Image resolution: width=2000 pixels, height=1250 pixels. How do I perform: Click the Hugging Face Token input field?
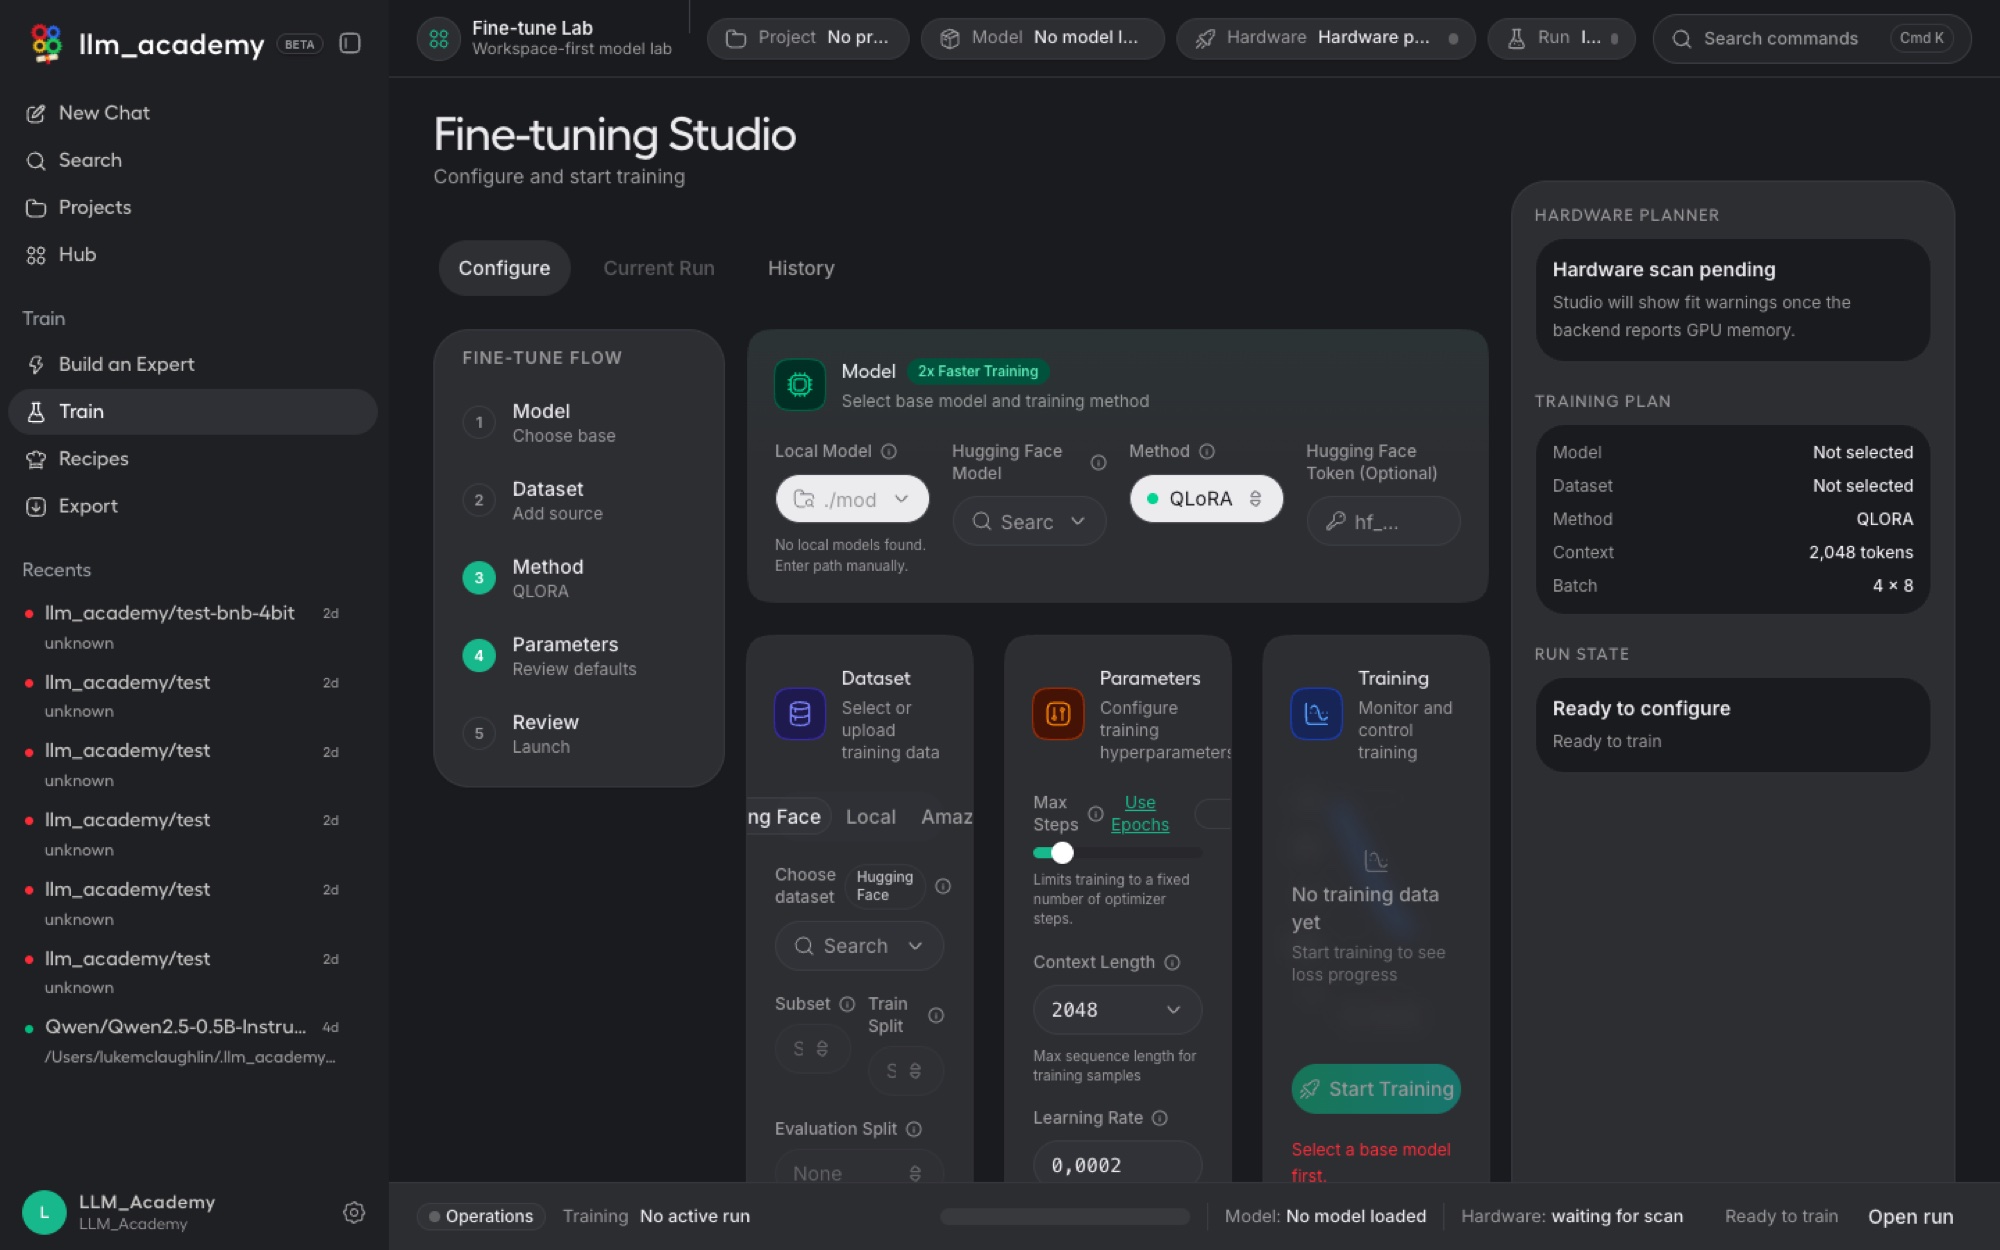1383,521
